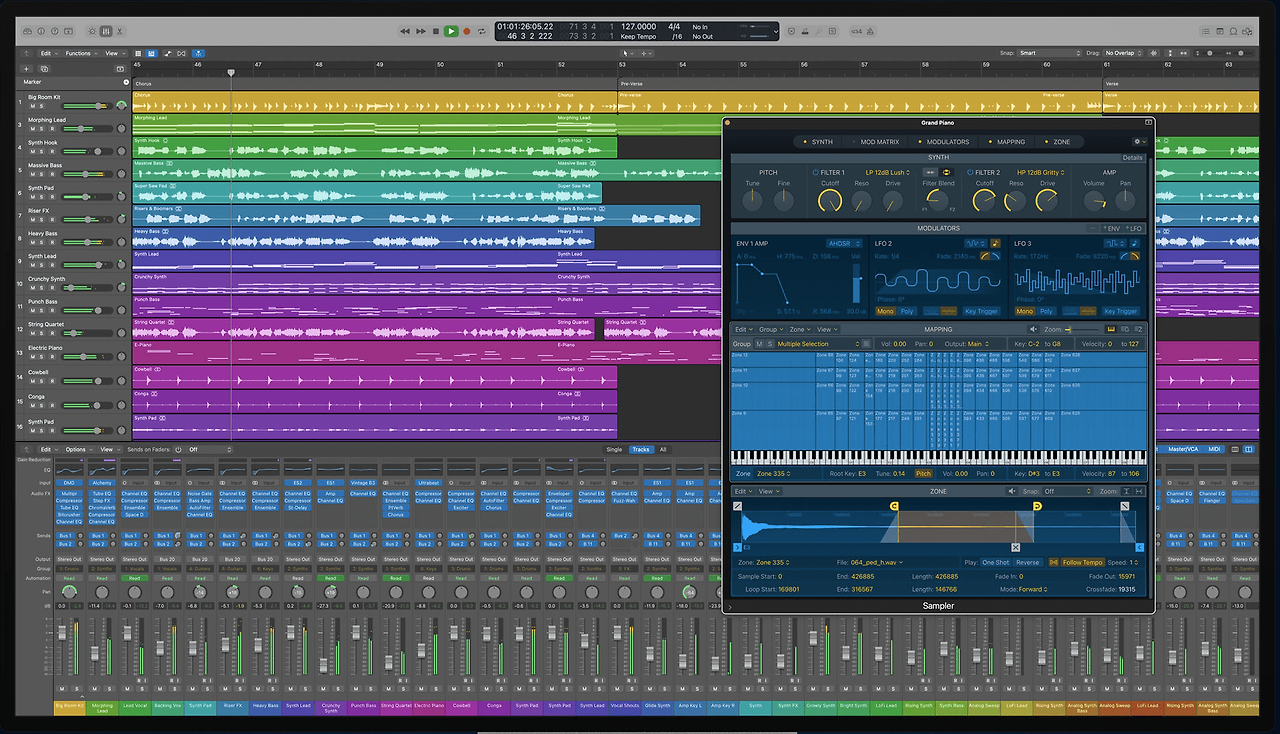
Task: Click the Details button in Synth pane
Action: pos(1132,157)
